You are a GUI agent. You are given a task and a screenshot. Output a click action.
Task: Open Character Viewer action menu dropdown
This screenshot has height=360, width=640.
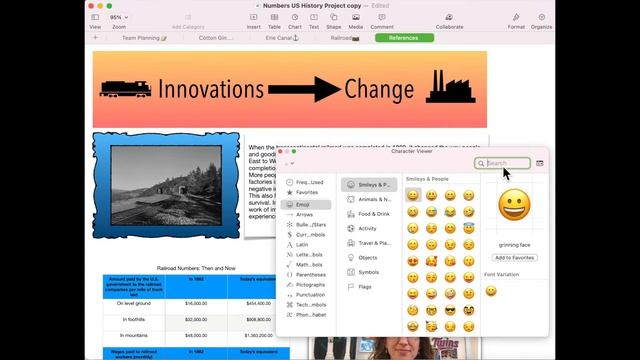tap(289, 164)
